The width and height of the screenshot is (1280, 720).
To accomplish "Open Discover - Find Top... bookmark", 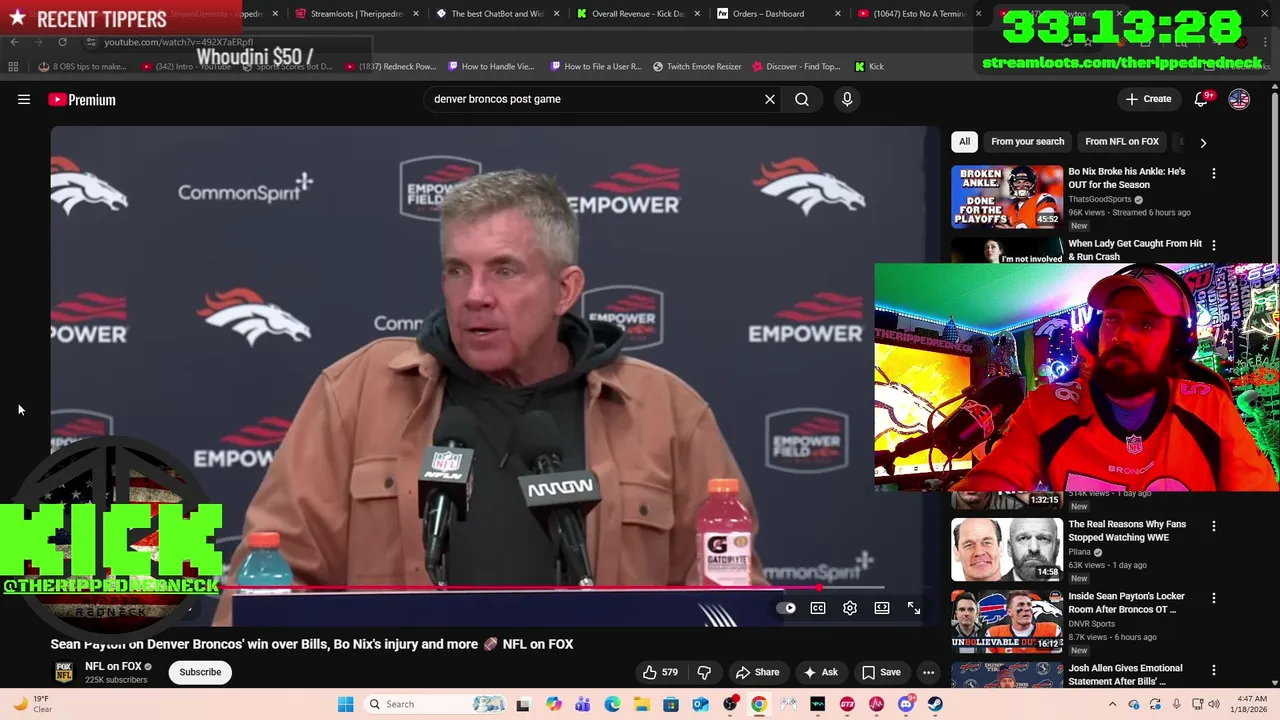I will click(796, 66).
